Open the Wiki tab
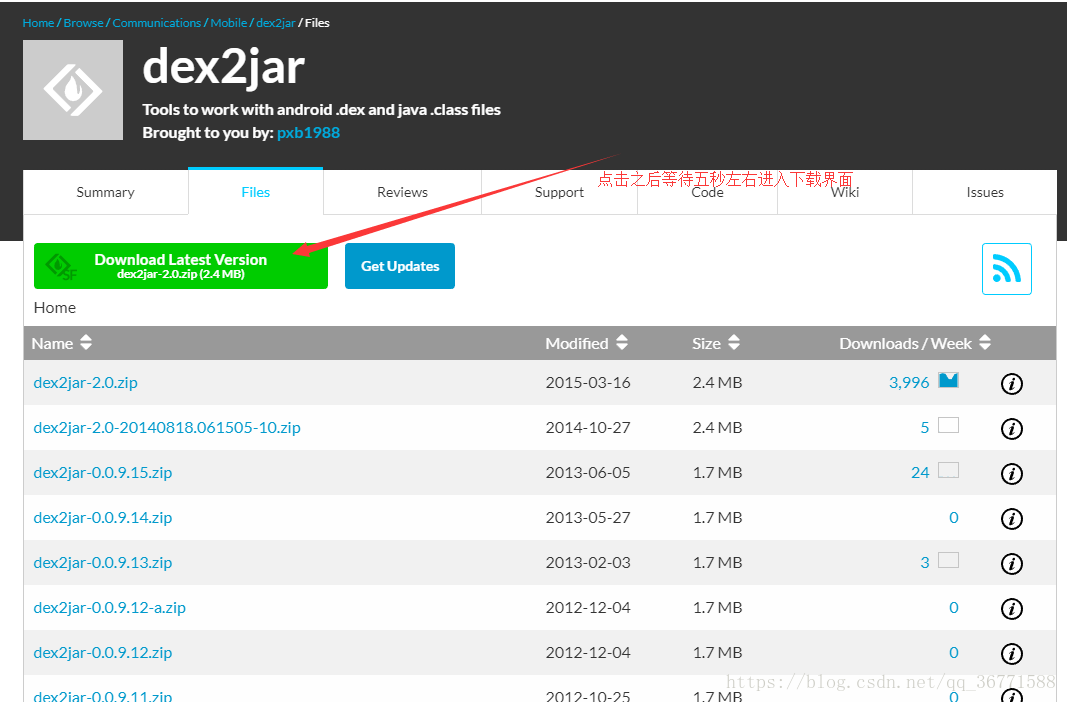 click(x=844, y=193)
